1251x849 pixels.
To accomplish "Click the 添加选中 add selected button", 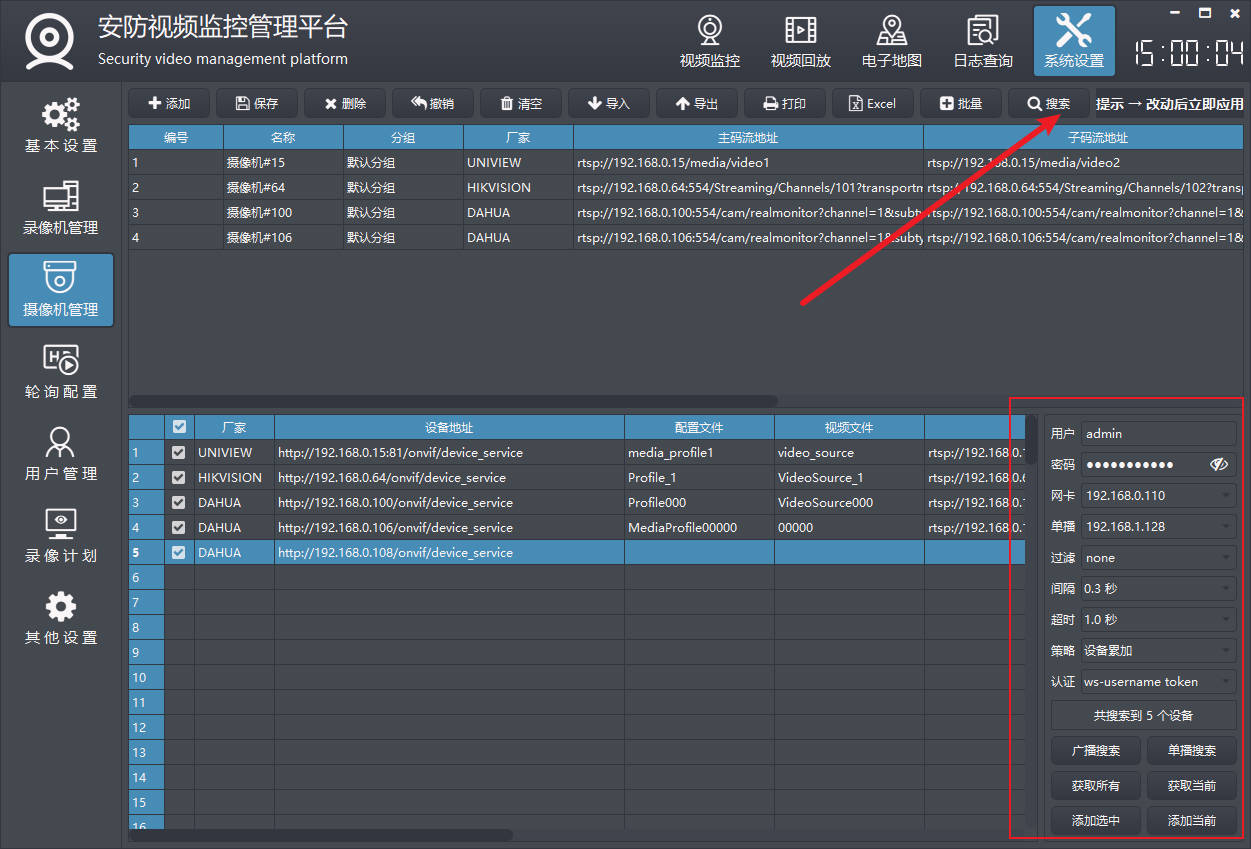I will click(1095, 821).
